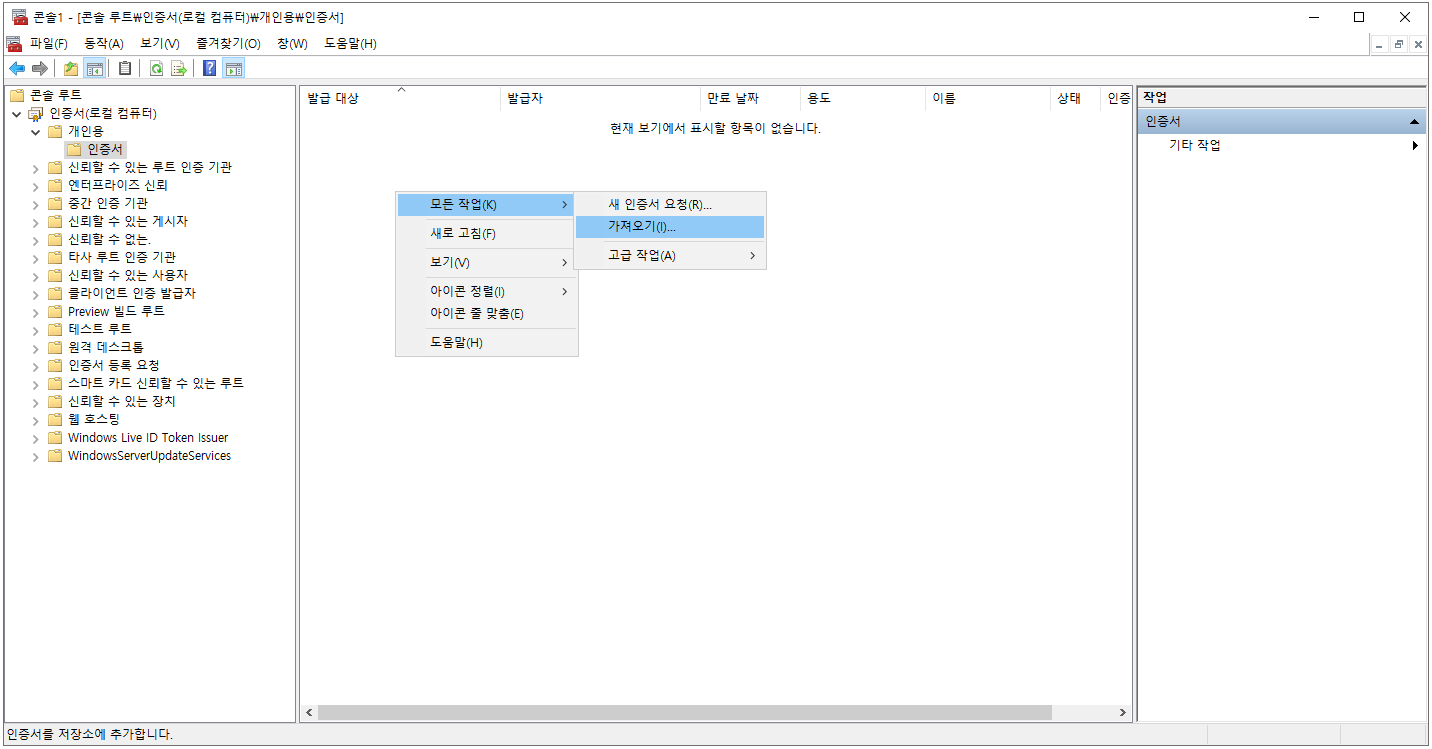1432x749 pixels.
Task: Click the 콘솔 루트 folder icon
Action: coord(16,95)
